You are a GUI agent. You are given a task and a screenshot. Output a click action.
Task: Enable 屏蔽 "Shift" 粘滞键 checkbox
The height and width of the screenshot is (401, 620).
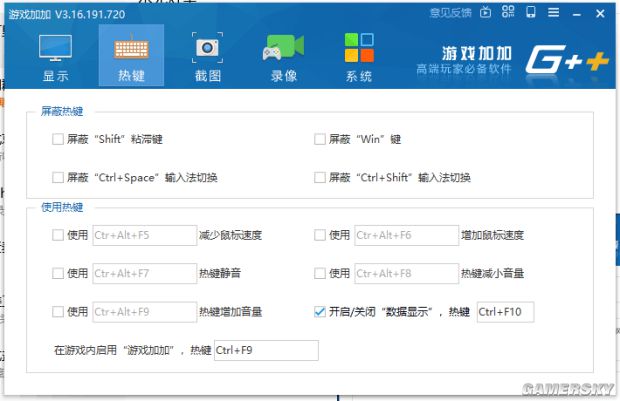58,140
